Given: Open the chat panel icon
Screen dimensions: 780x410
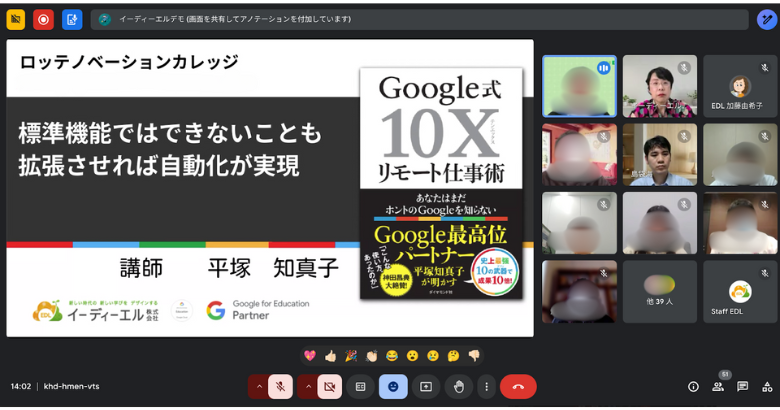Looking at the screenshot, I should 743,387.
